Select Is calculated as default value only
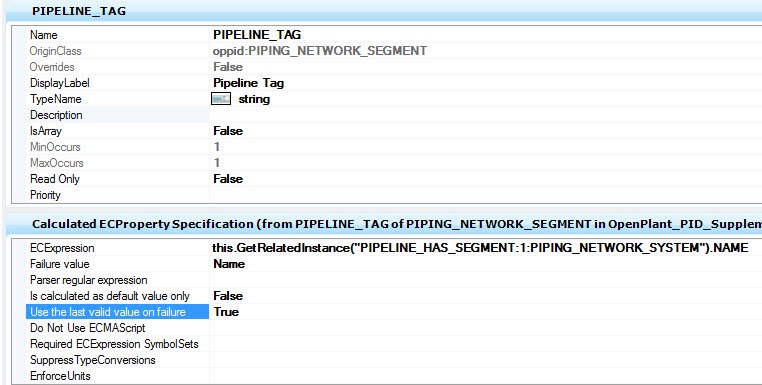 tap(110, 296)
